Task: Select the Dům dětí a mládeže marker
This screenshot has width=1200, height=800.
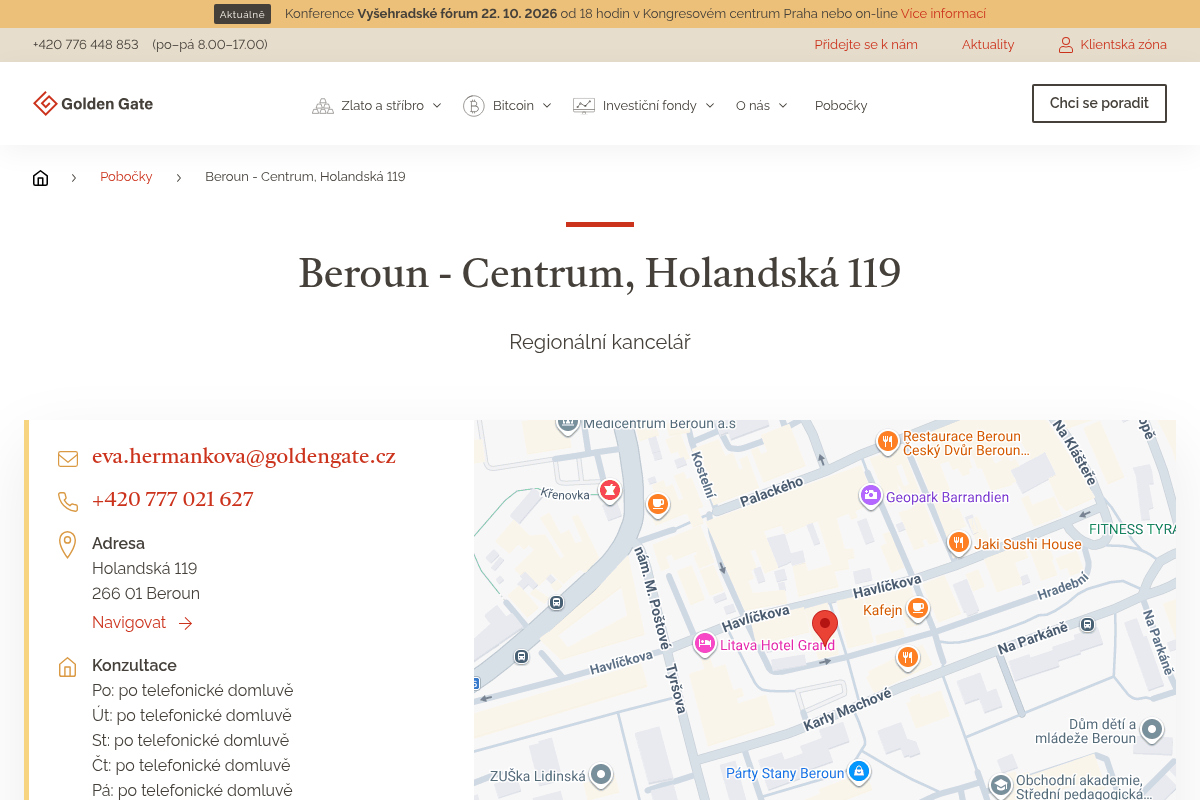Action: 1152,730
